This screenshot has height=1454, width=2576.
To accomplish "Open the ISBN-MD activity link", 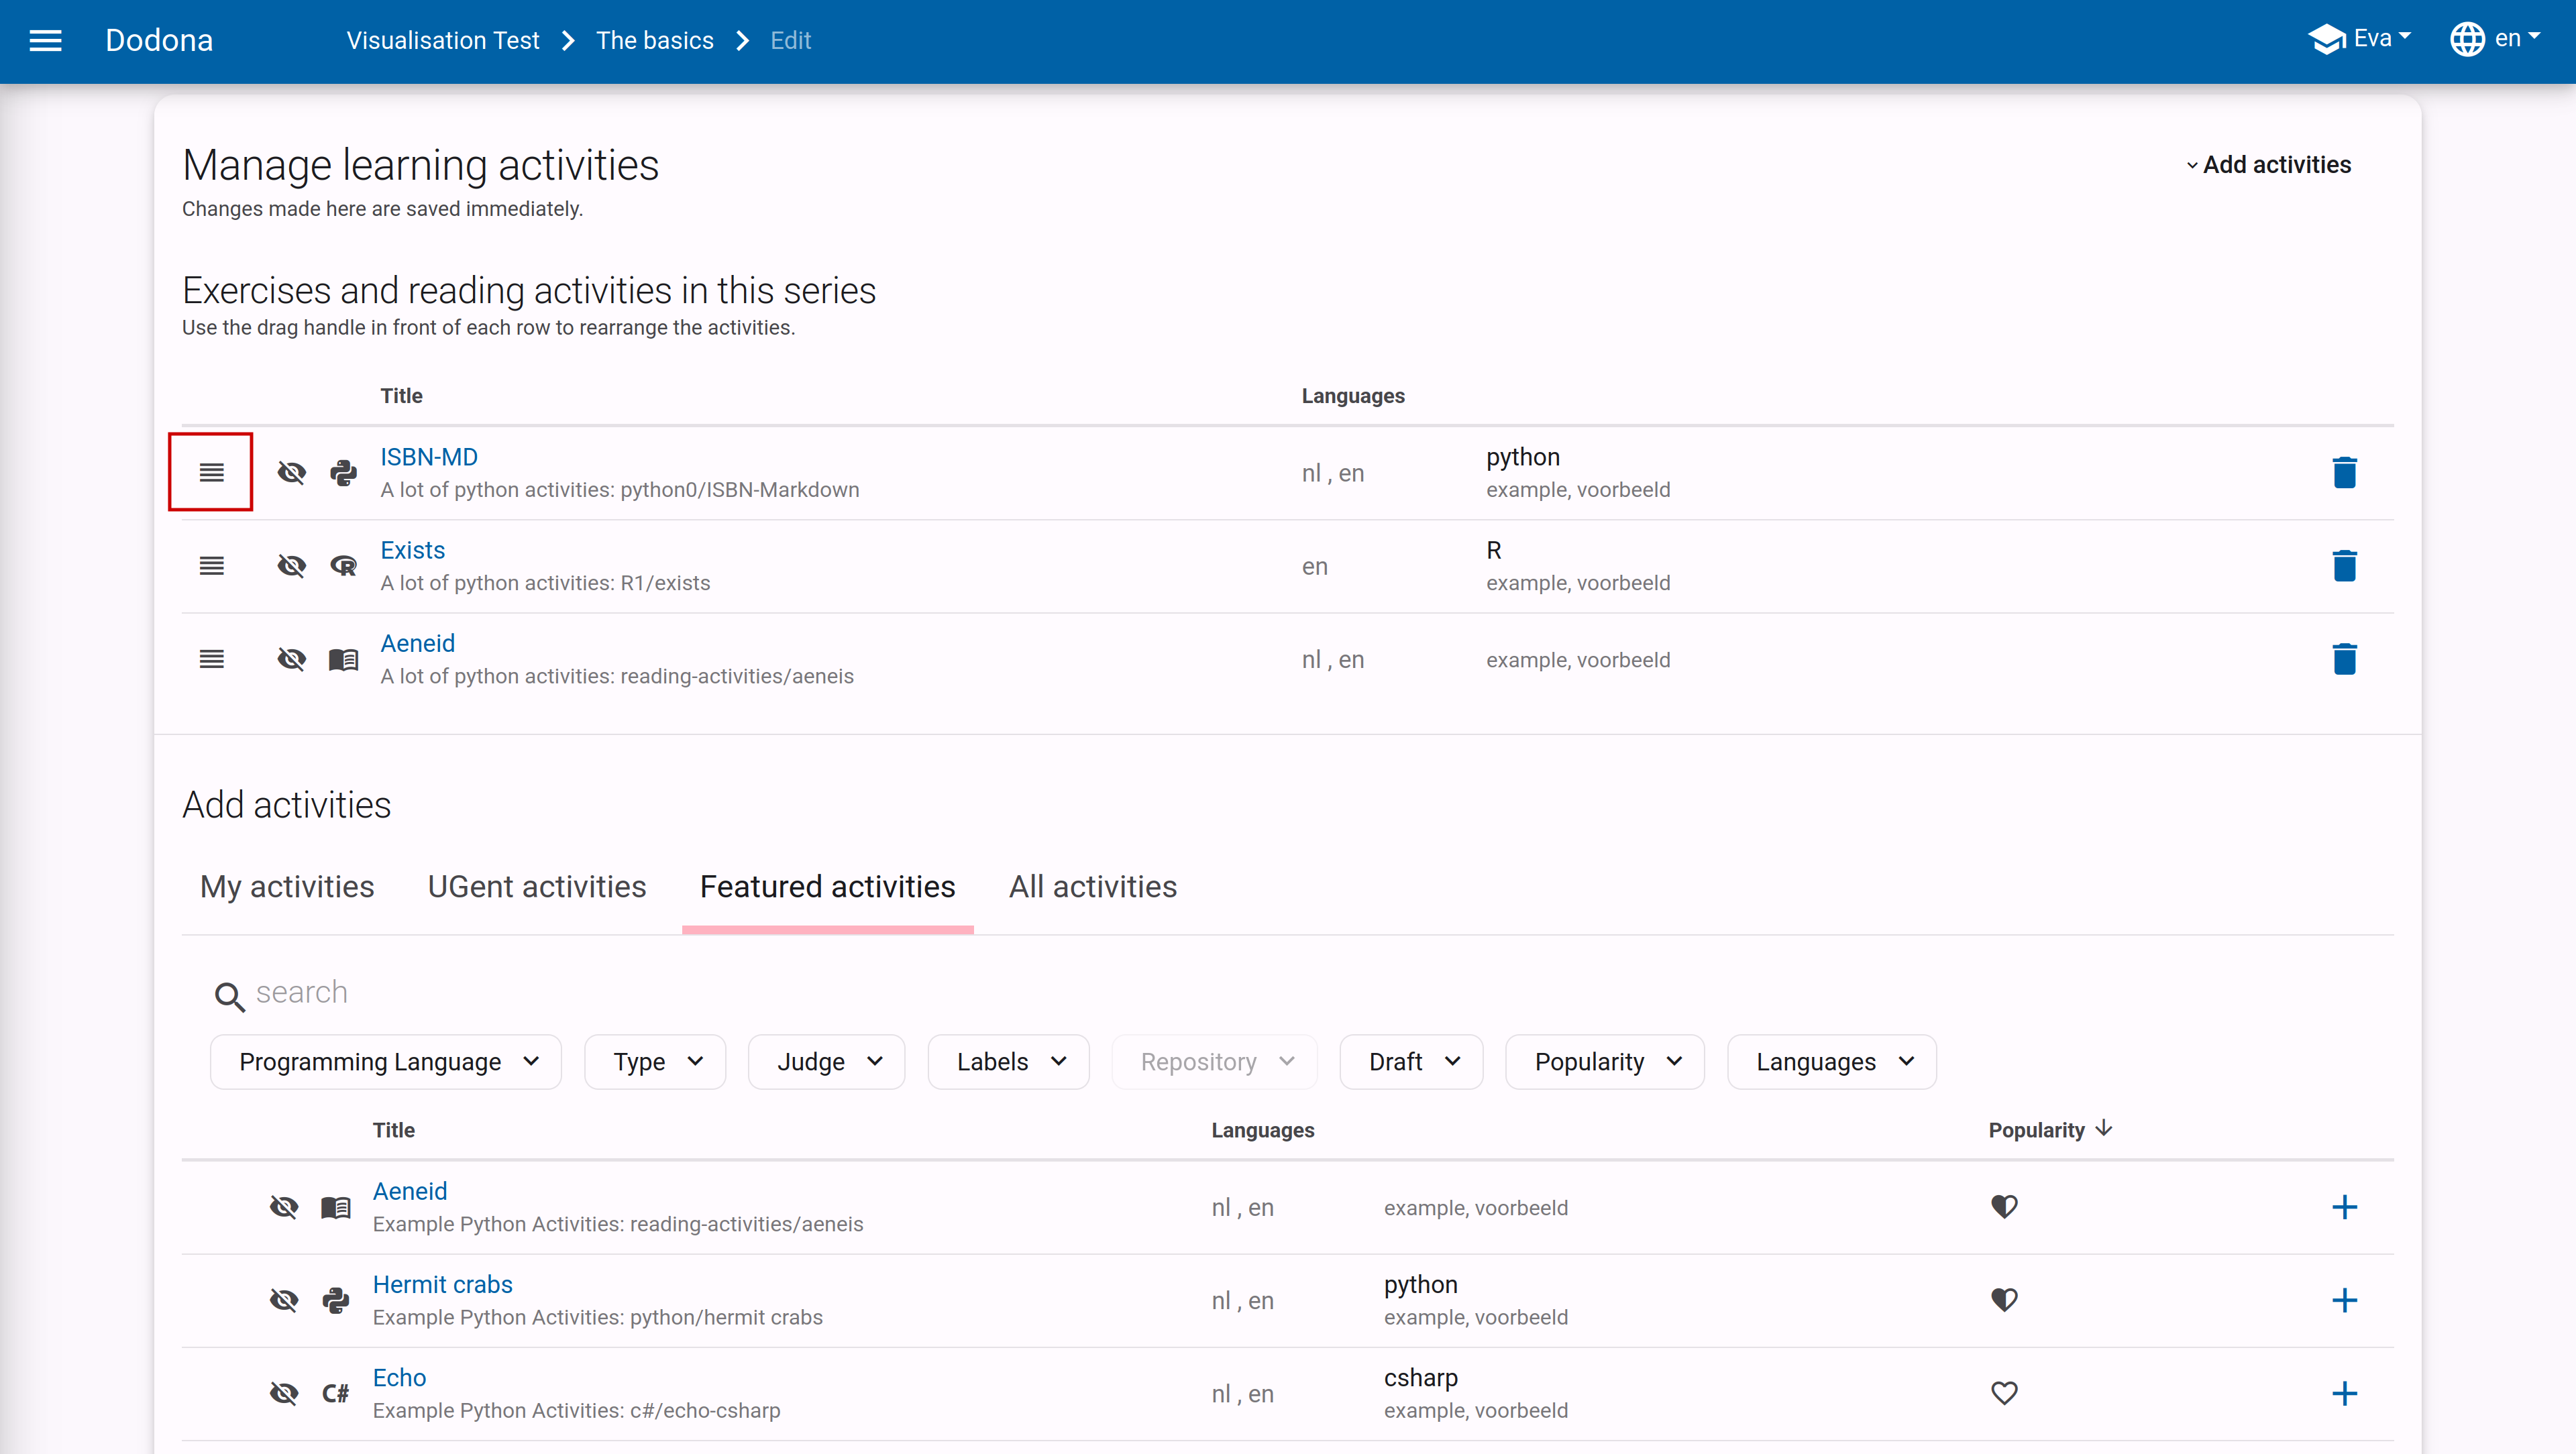I will coord(429,456).
